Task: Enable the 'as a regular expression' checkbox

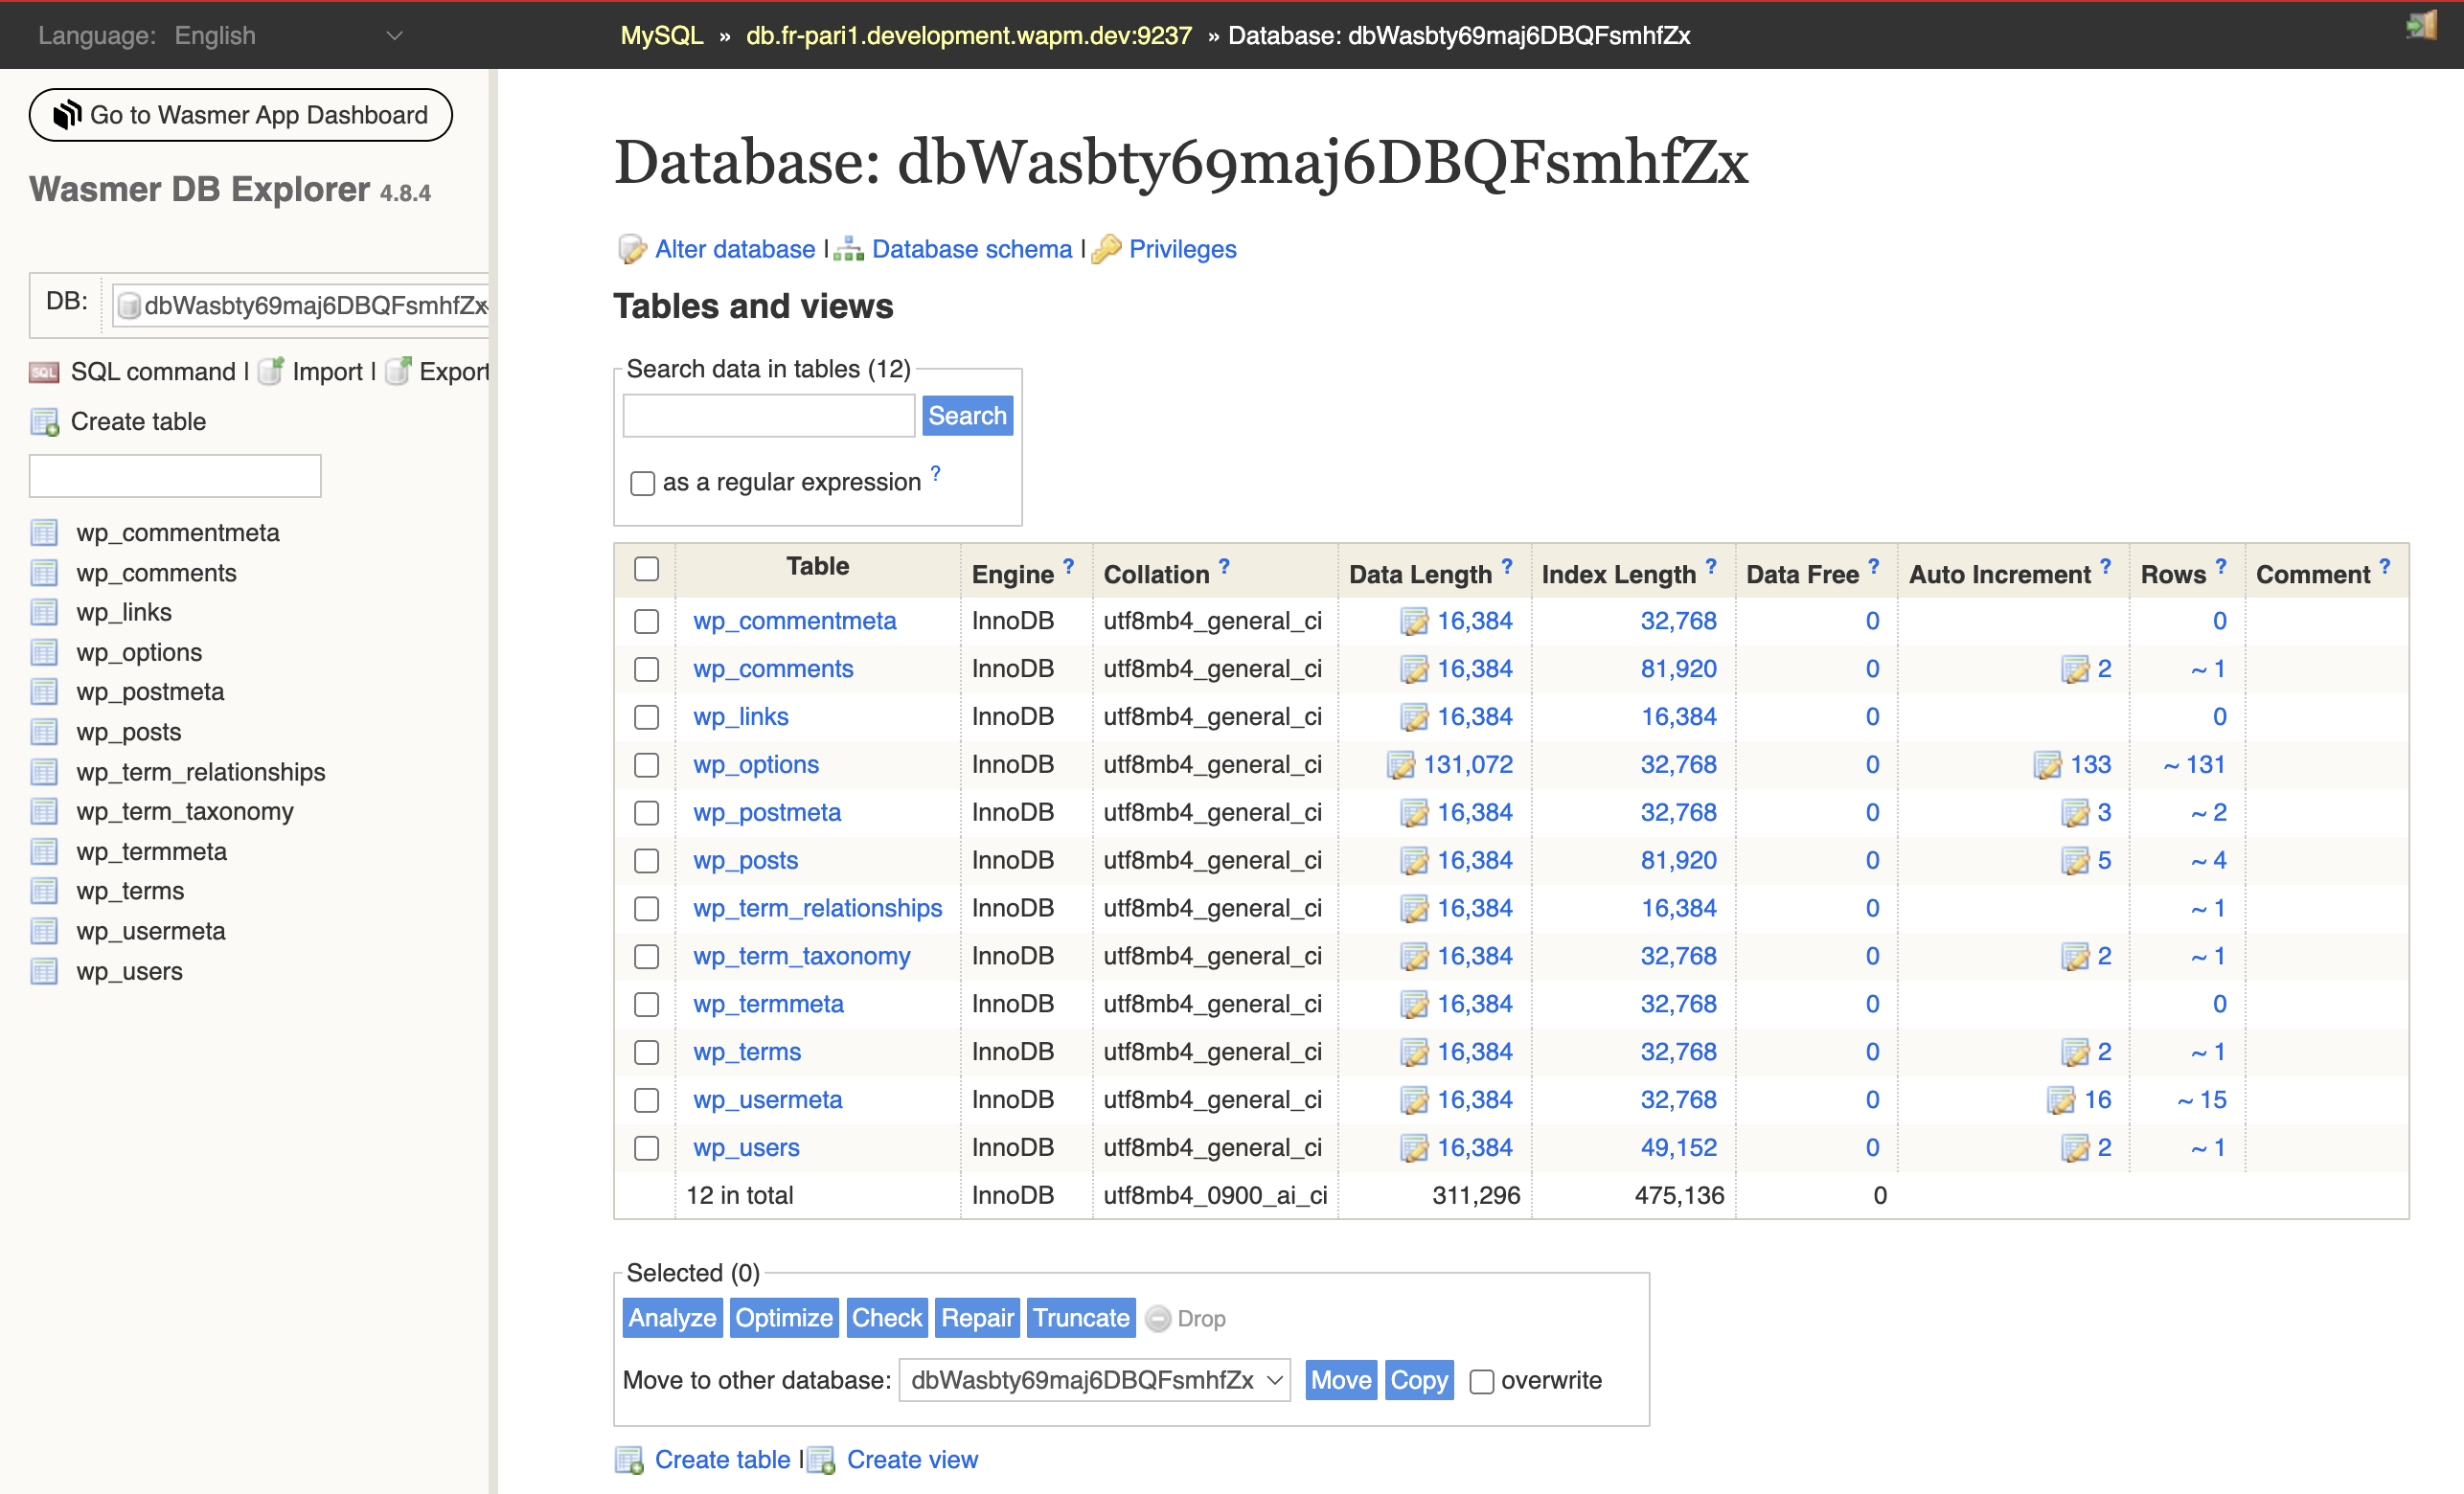Action: point(643,482)
